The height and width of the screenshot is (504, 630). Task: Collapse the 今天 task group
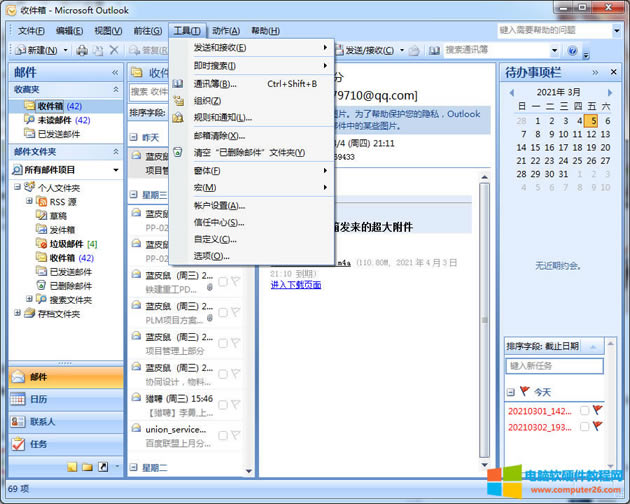tap(510, 392)
